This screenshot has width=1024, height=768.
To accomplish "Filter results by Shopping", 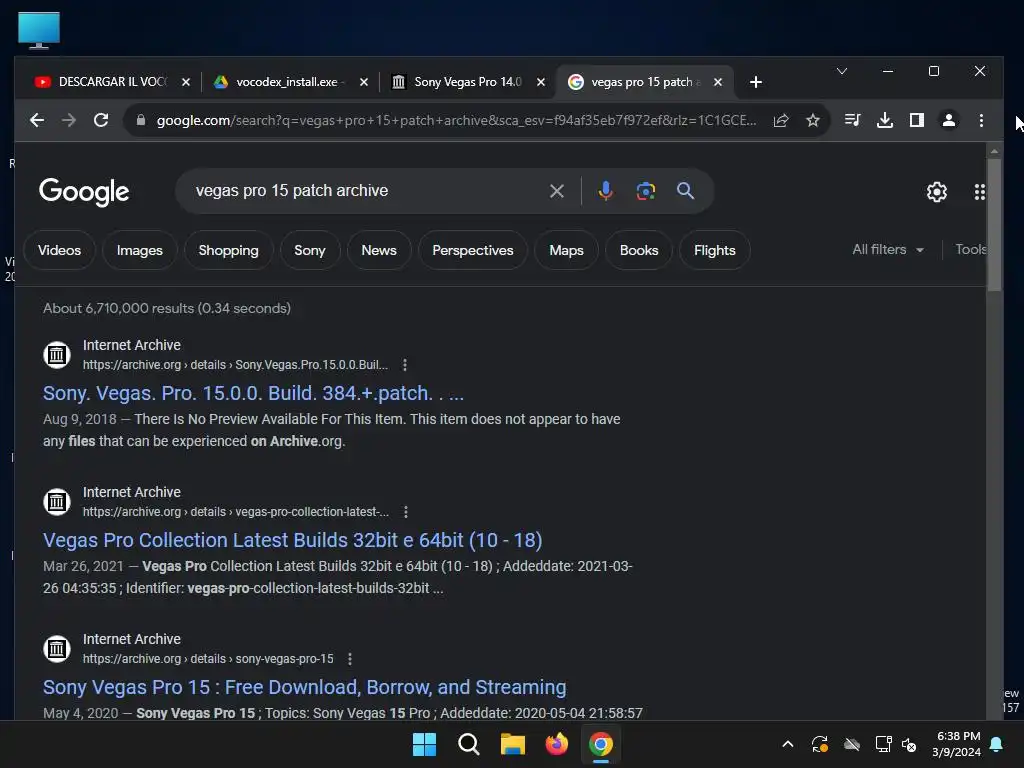I will point(229,250).
